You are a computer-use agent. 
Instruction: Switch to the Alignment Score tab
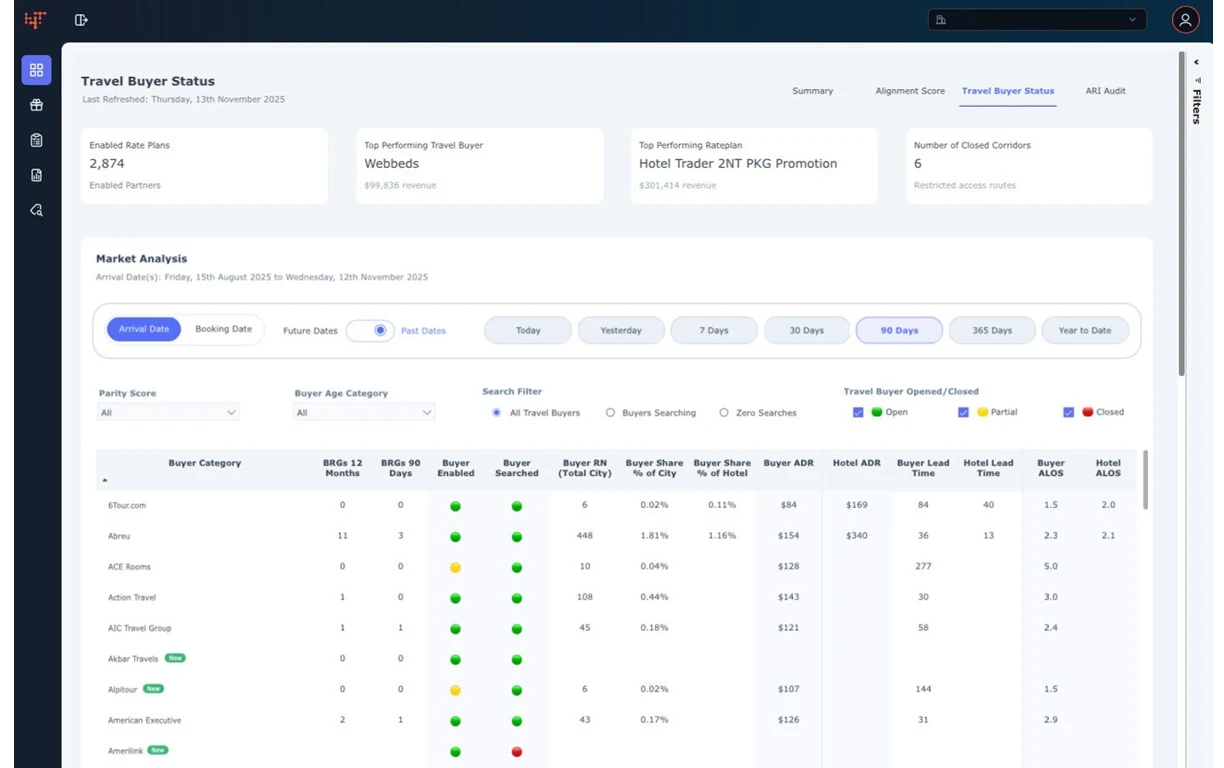909,91
